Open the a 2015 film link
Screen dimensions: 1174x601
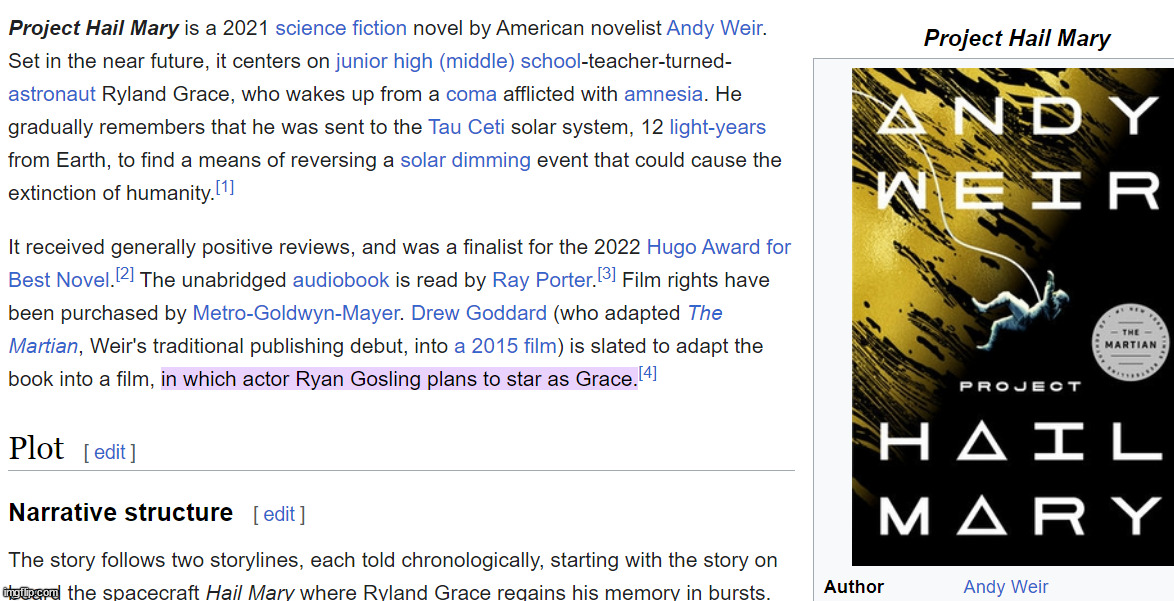tap(505, 346)
